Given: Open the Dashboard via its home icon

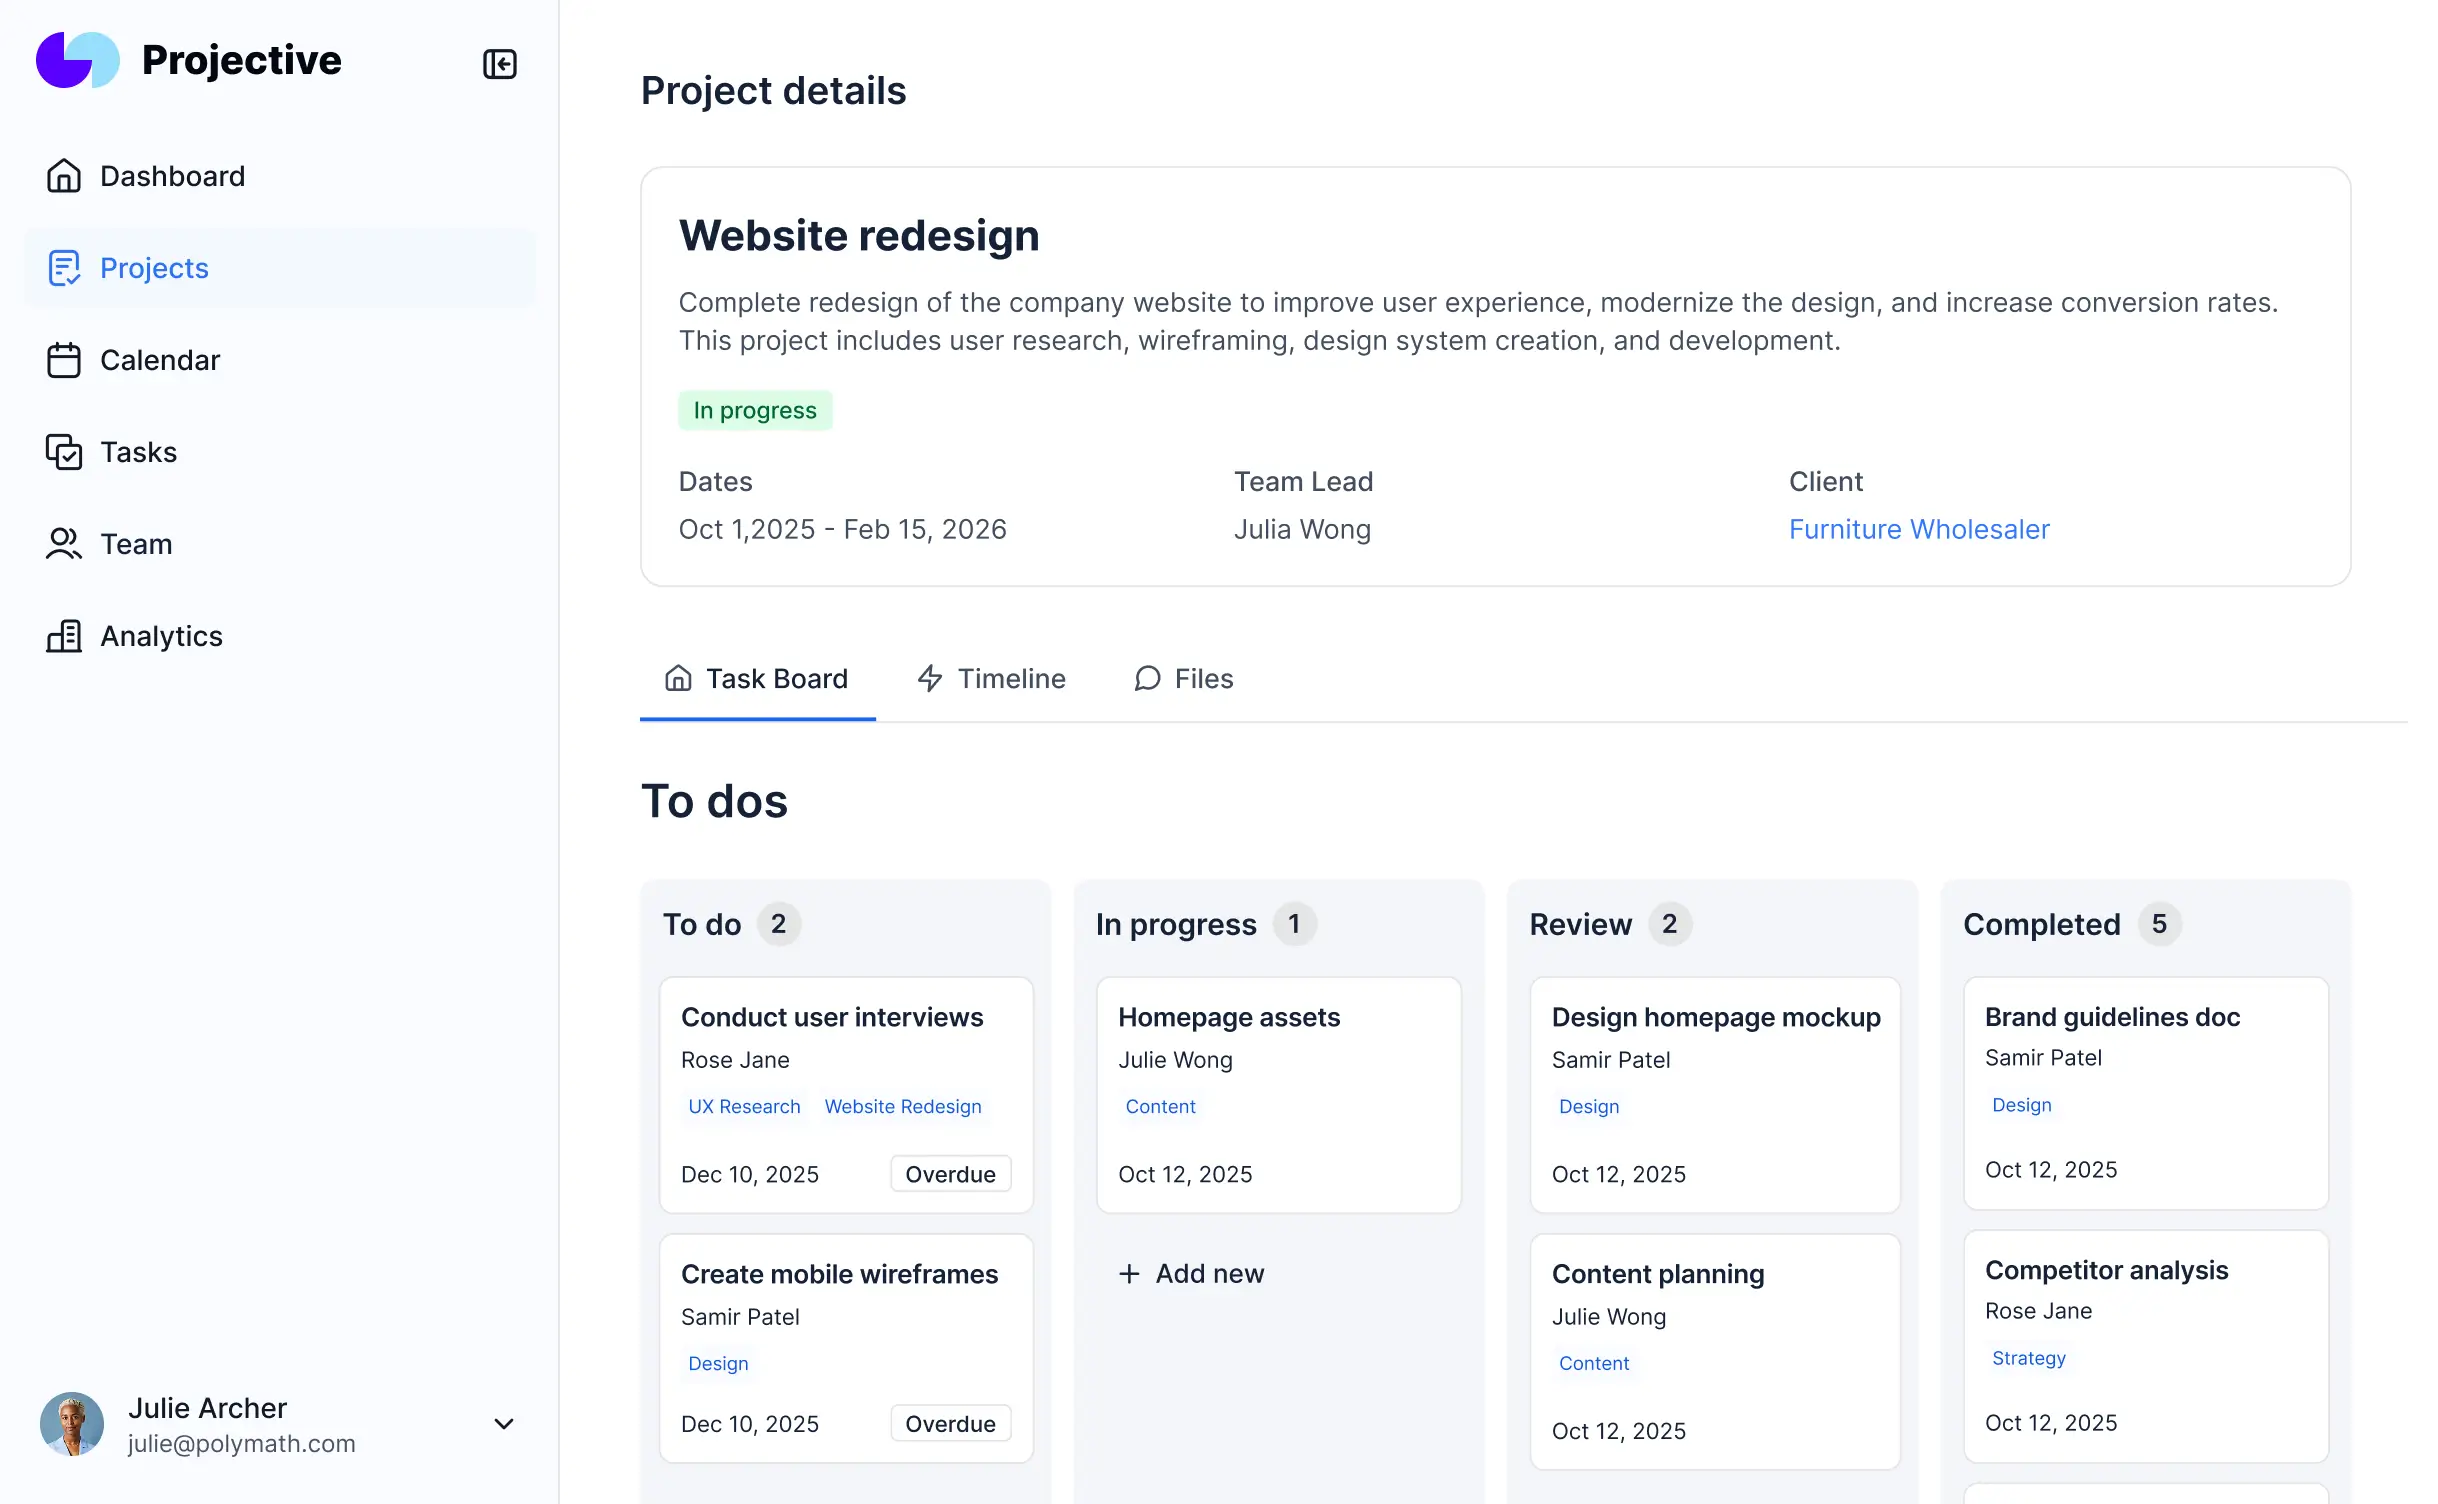Looking at the screenshot, I should [x=63, y=176].
